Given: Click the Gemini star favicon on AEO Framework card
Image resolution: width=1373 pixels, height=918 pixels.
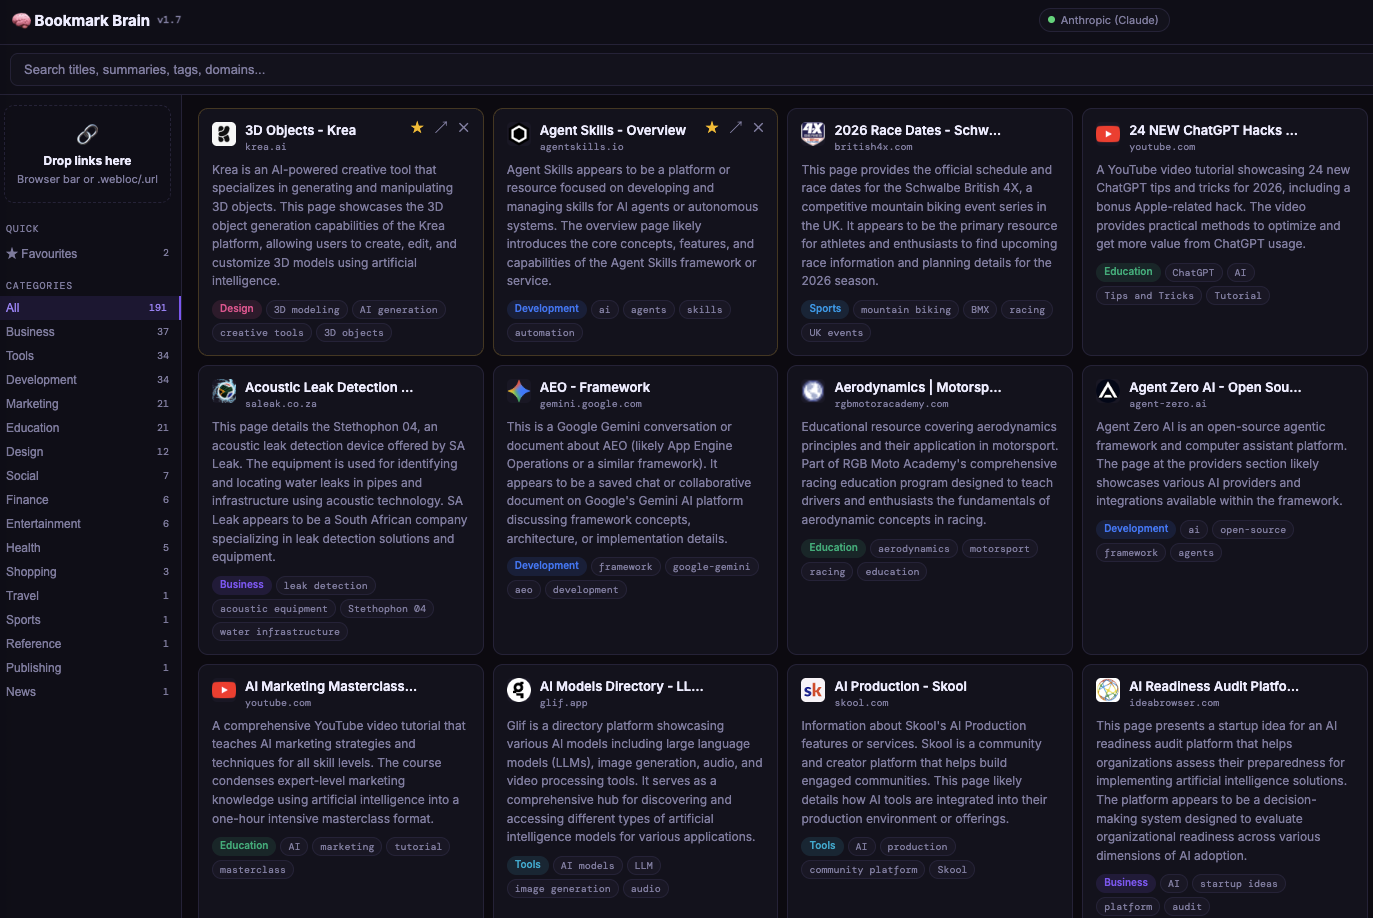Looking at the screenshot, I should point(519,391).
